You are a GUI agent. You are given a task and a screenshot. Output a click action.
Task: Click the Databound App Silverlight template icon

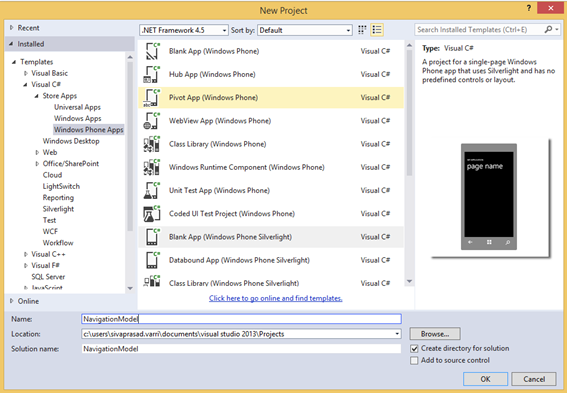pos(152,260)
